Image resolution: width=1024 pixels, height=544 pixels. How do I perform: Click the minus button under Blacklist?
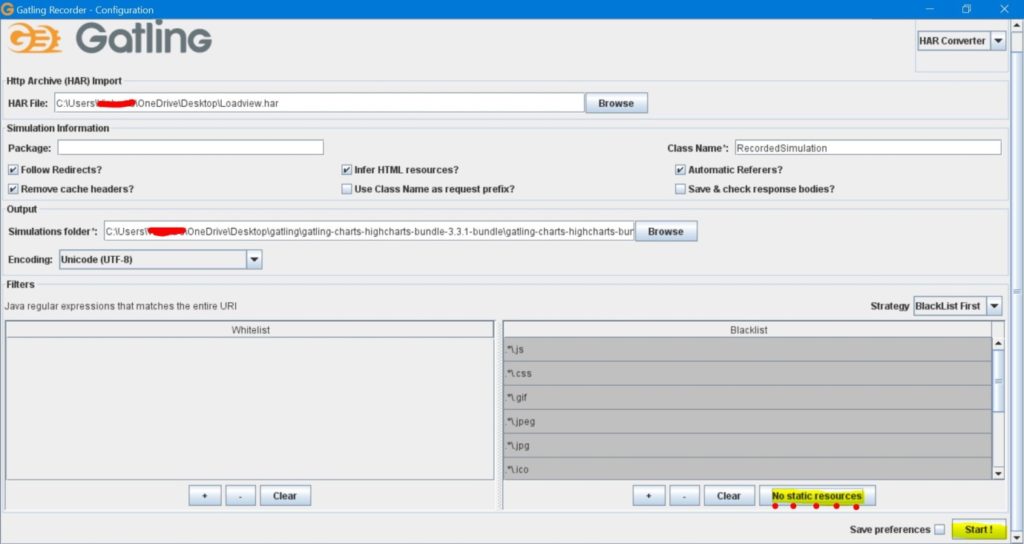click(x=684, y=496)
